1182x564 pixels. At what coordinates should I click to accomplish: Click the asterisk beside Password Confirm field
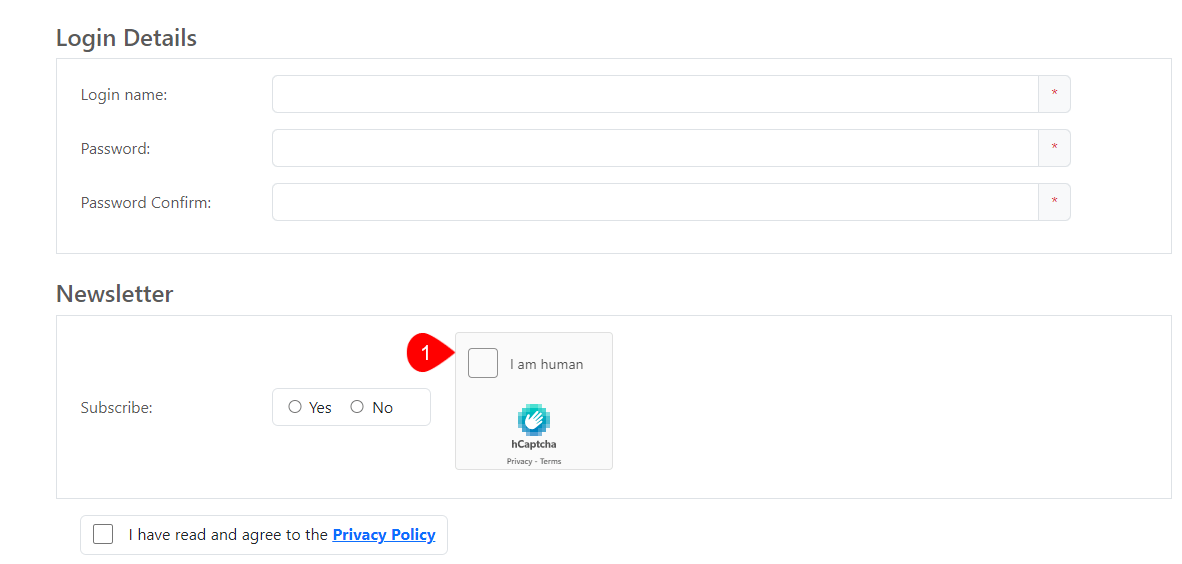(x=1054, y=202)
